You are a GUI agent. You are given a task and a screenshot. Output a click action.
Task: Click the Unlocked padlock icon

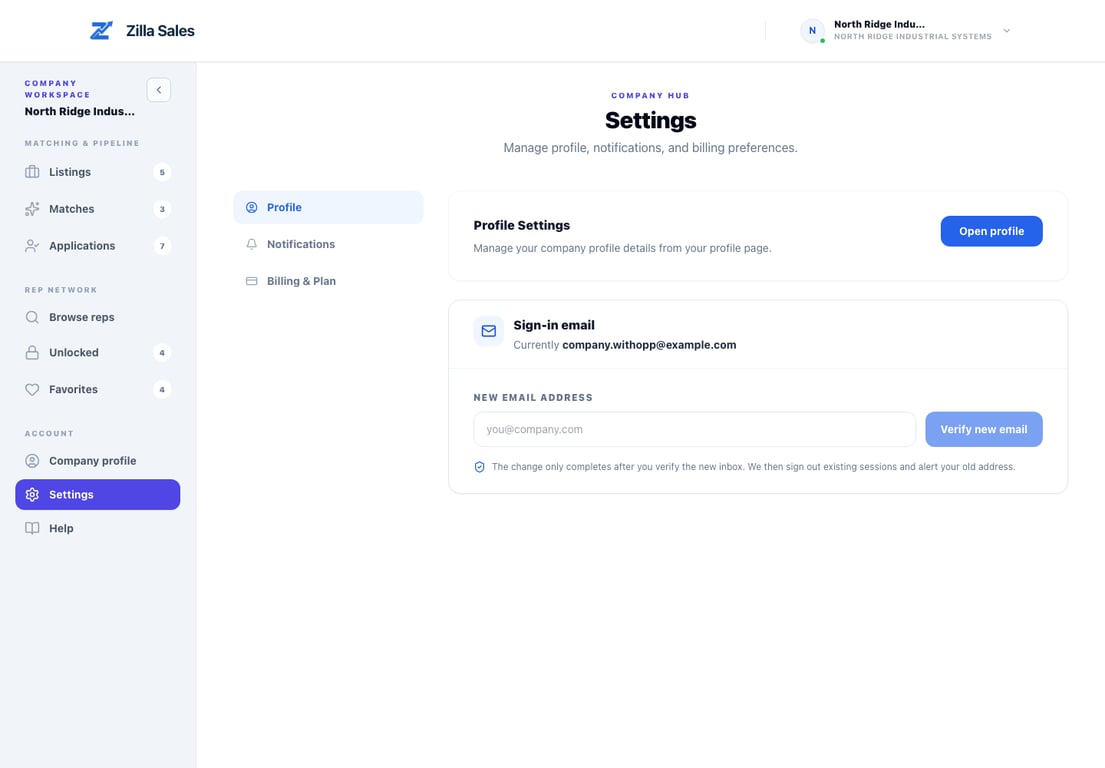coord(32,352)
